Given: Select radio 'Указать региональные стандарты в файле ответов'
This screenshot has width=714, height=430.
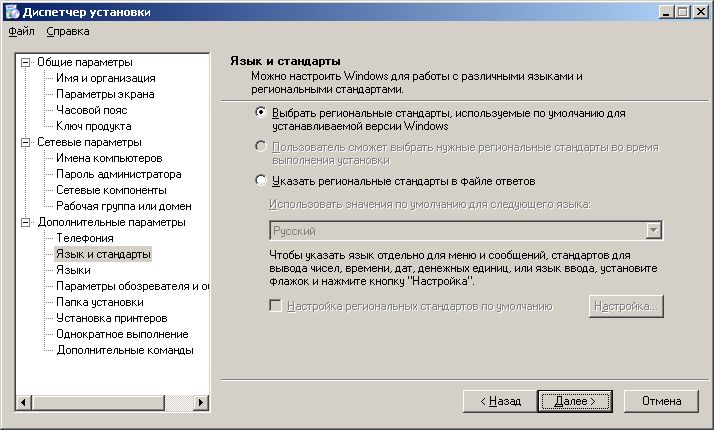Looking at the screenshot, I should pos(261,181).
